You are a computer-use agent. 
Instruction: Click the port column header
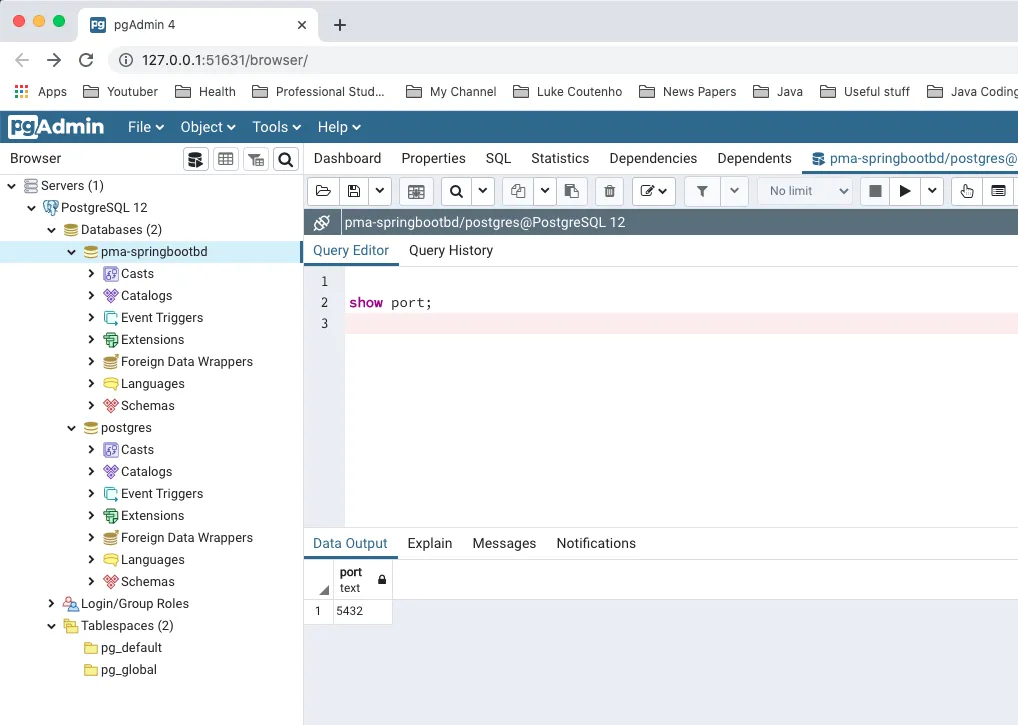click(362, 580)
